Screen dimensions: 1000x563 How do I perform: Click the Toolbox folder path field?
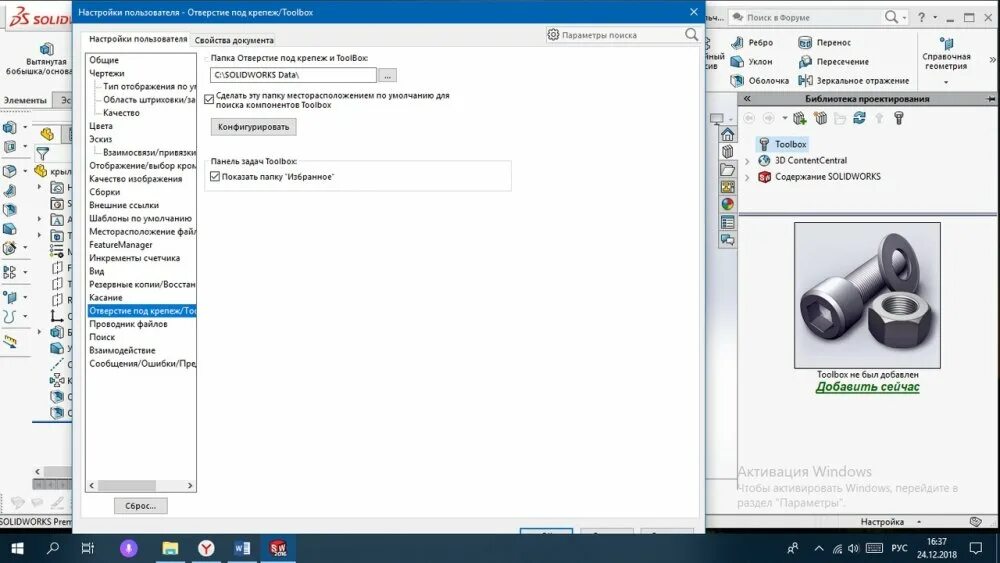coord(293,75)
